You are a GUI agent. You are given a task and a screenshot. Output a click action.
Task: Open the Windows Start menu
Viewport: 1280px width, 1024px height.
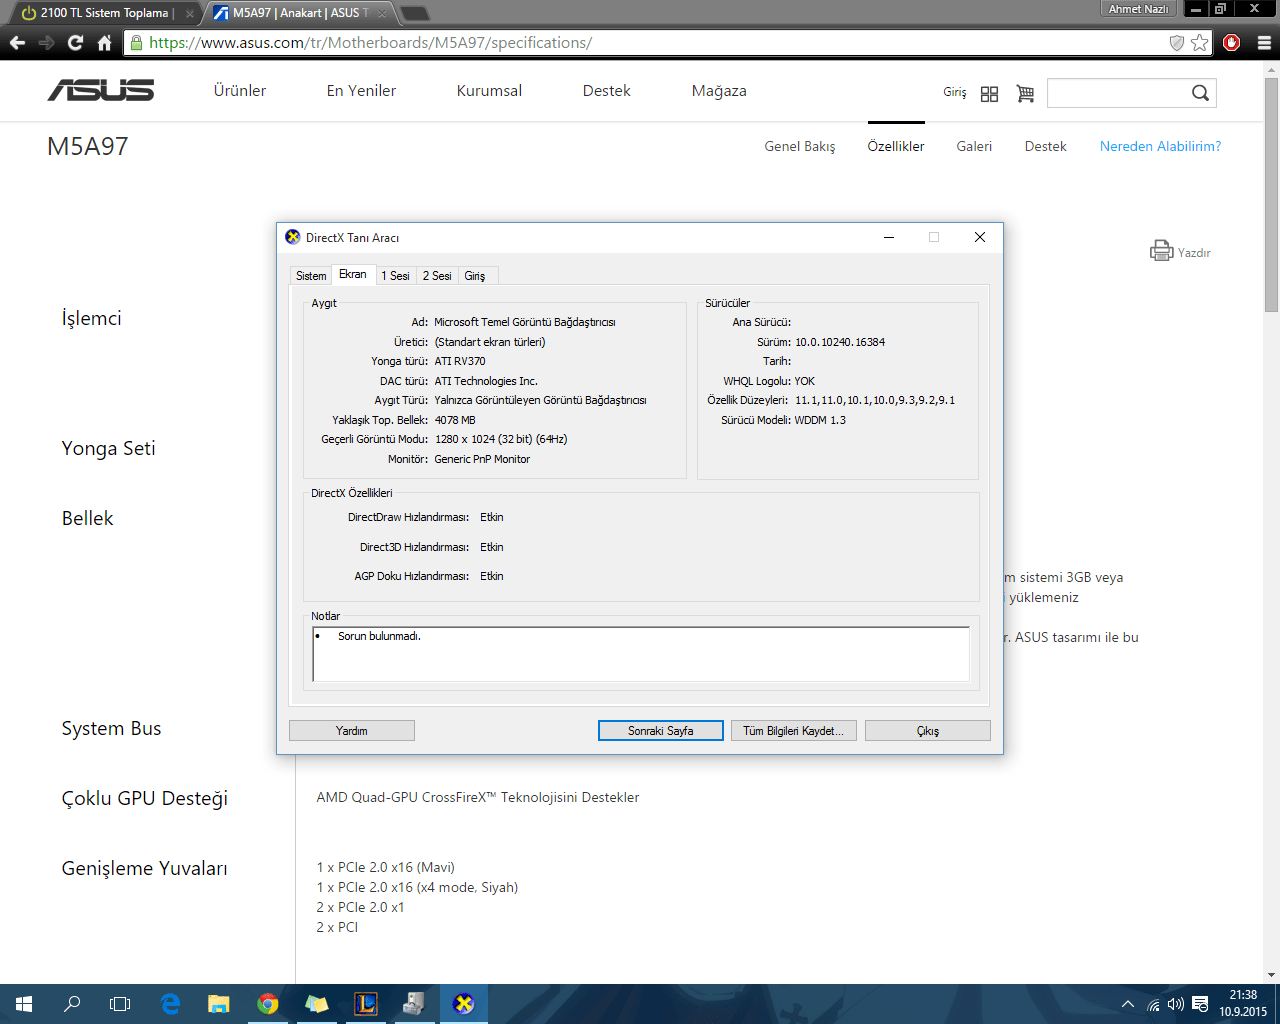24,1004
